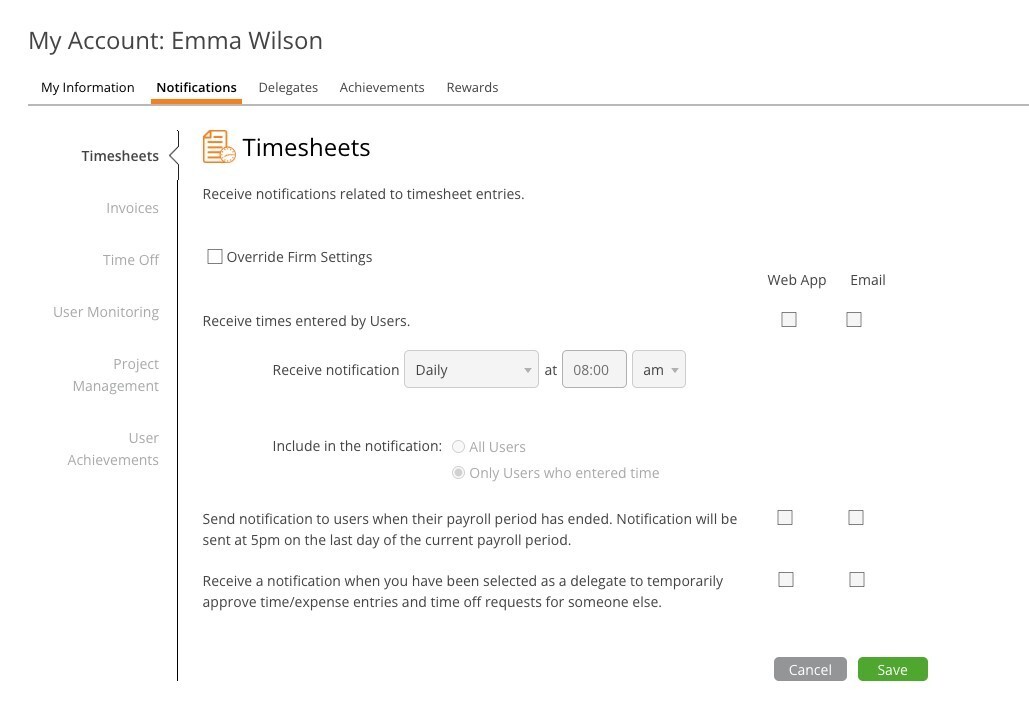Screen dimensions: 1029x708
Task: Click the Web App column header
Action: click(x=797, y=280)
